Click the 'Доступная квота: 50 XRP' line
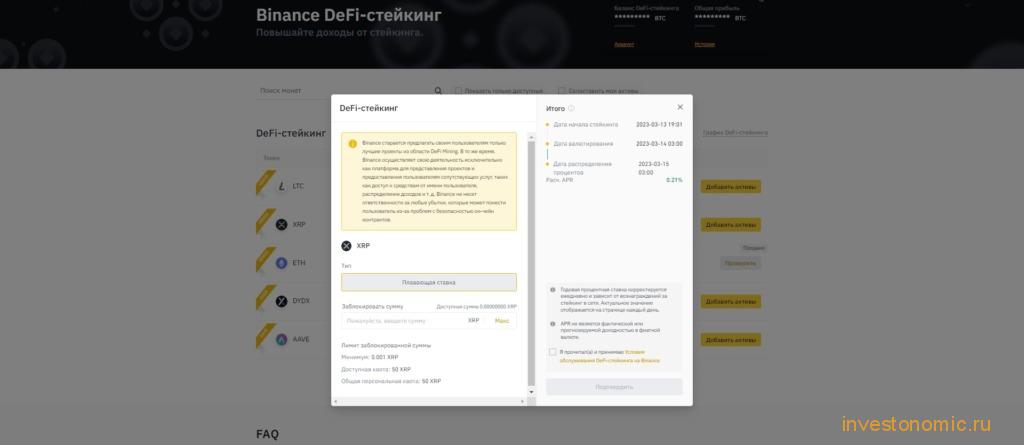 [x=376, y=369]
